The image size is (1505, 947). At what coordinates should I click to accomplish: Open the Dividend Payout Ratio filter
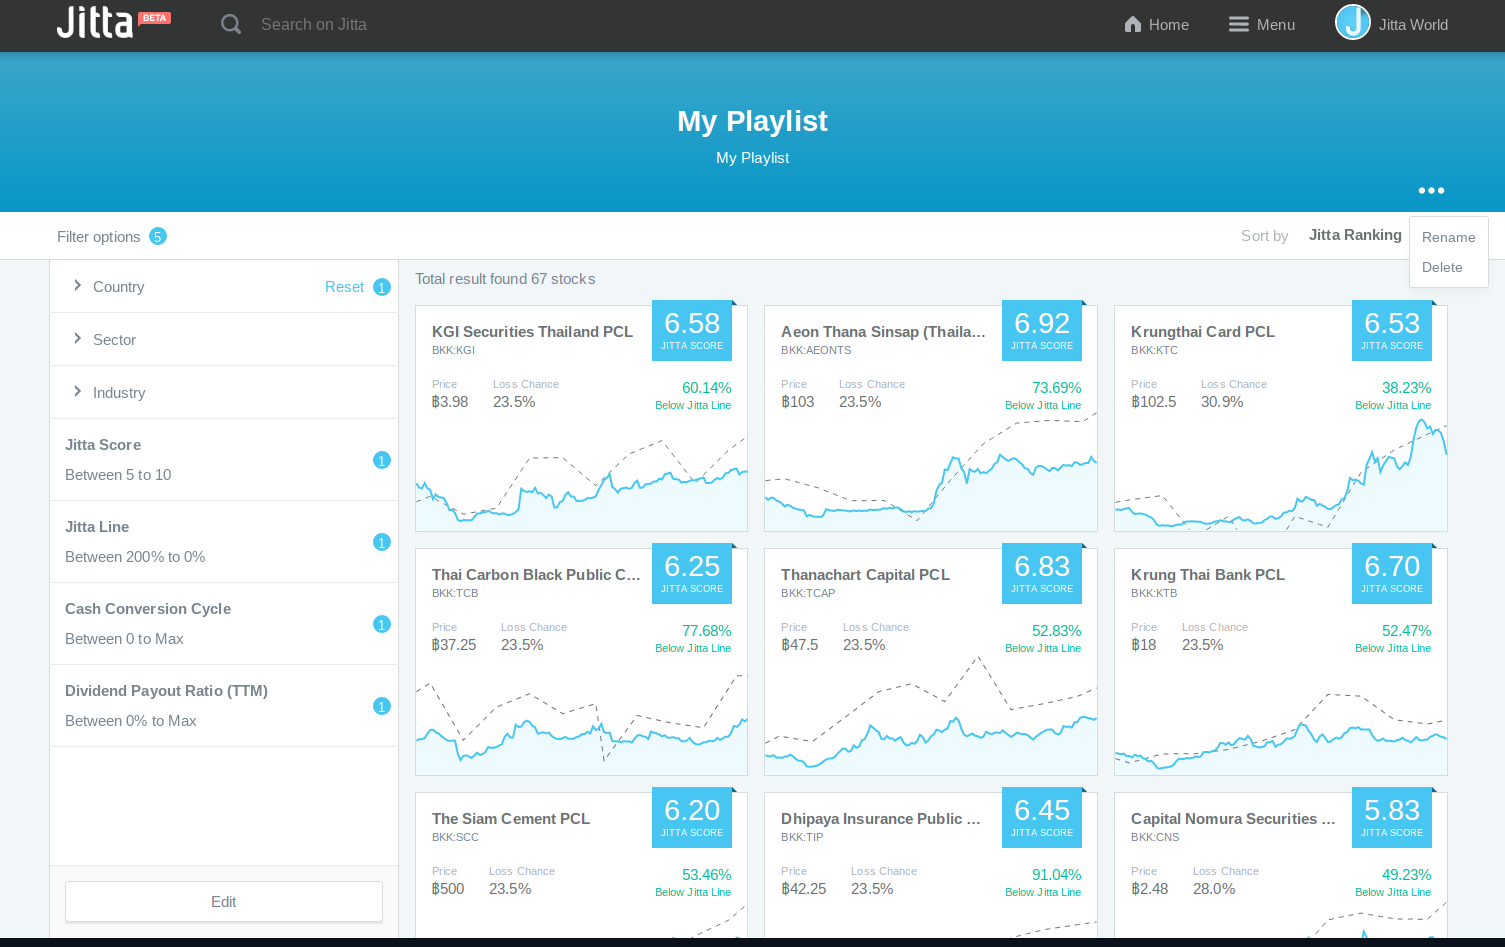tap(224, 706)
